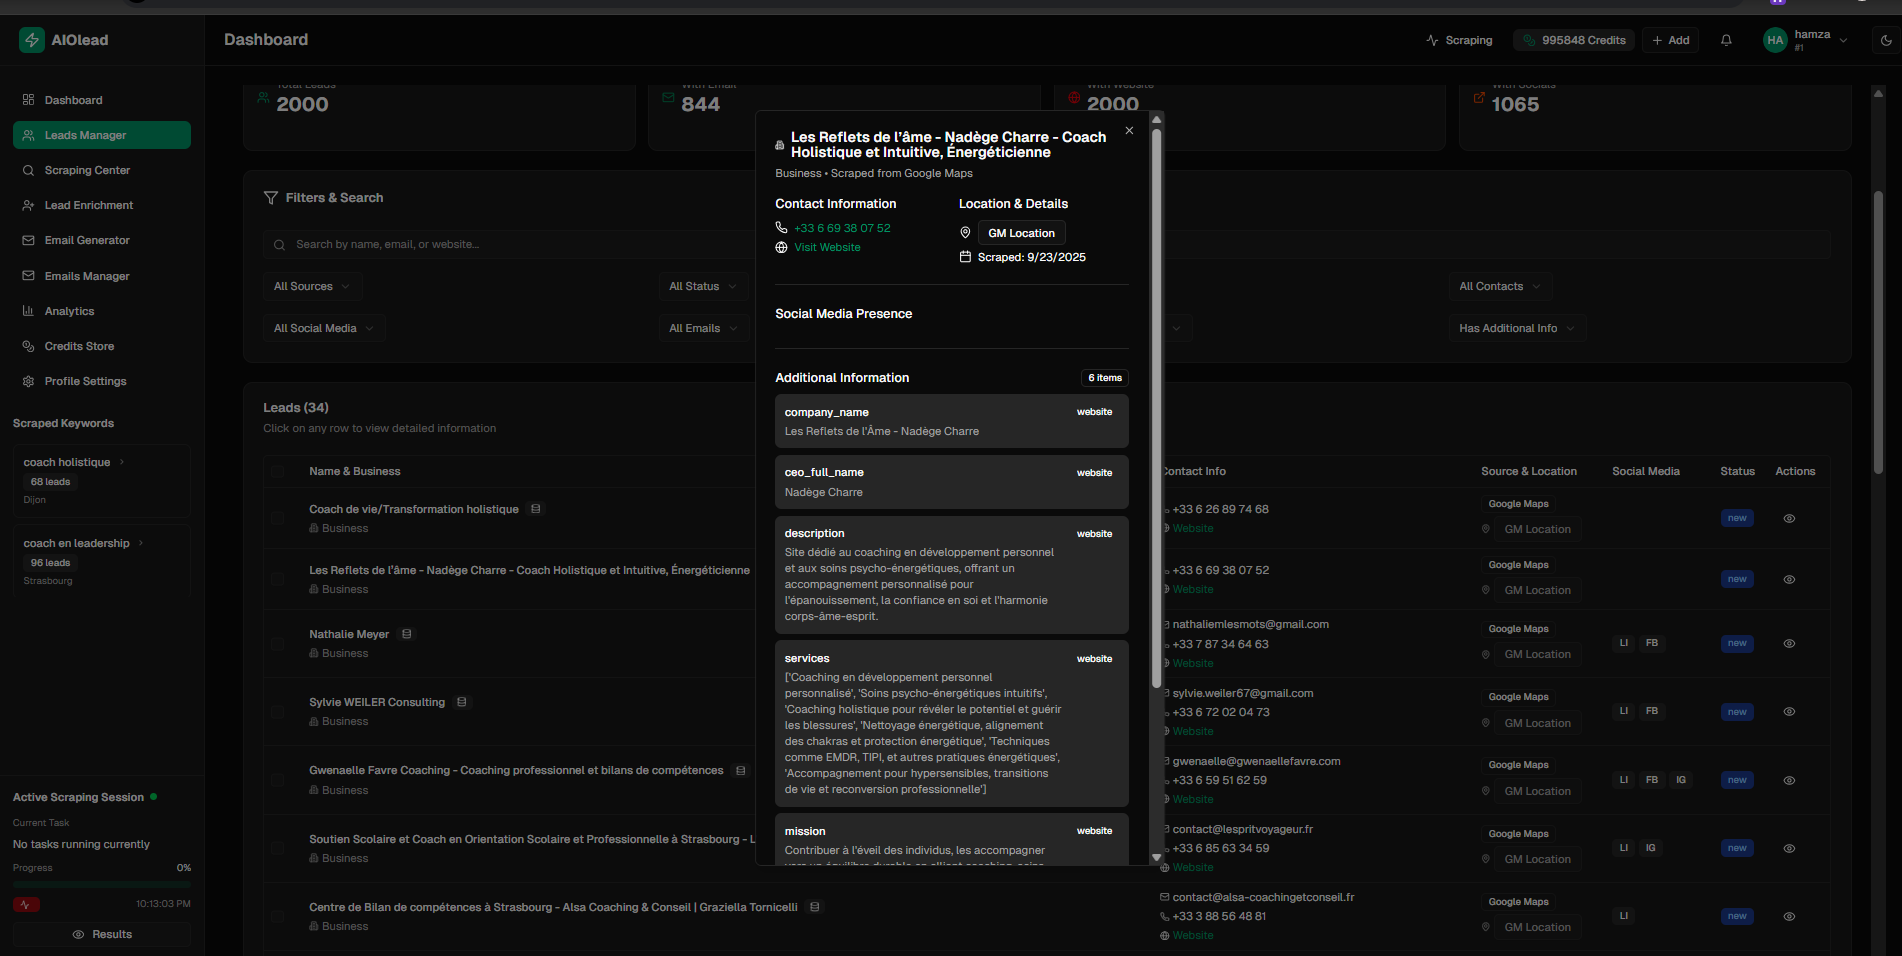Click Visit Website in the lead detail popup
Image resolution: width=1902 pixels, height=956 pixels.
click(827, 247)
